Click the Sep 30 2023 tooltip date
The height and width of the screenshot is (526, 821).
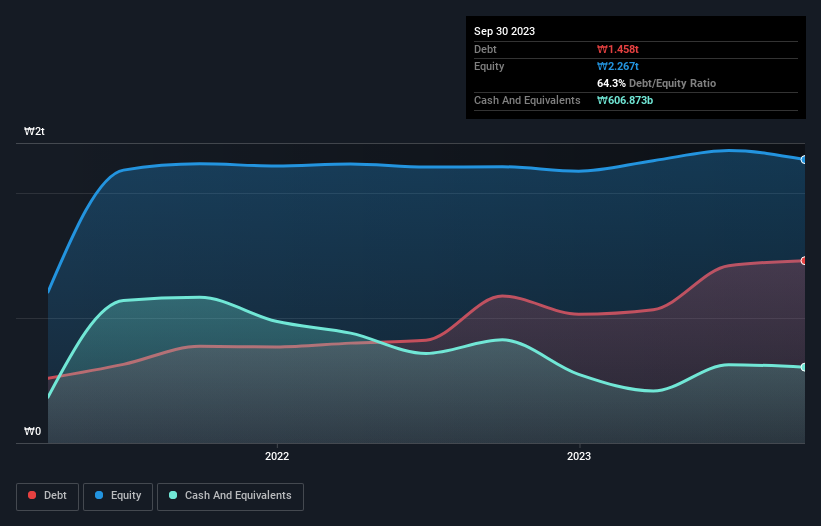pyautogui.click(x=504, y=31)
